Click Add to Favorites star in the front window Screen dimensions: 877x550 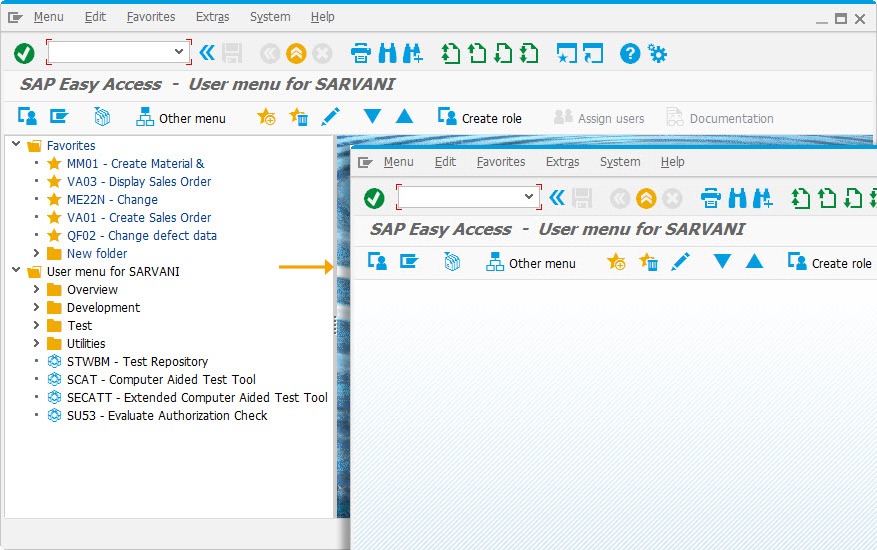616,261
